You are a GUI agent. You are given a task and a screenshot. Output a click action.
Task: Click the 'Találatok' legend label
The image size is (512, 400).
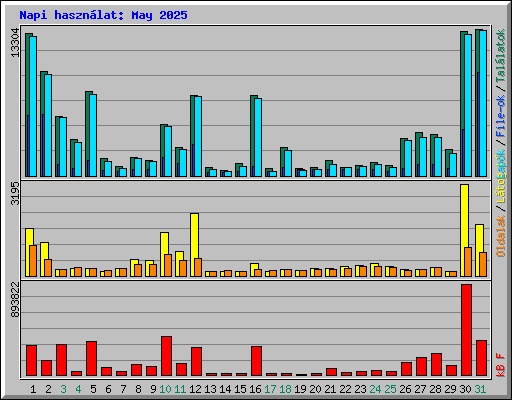pyautogui.click(x=500, y=56)
